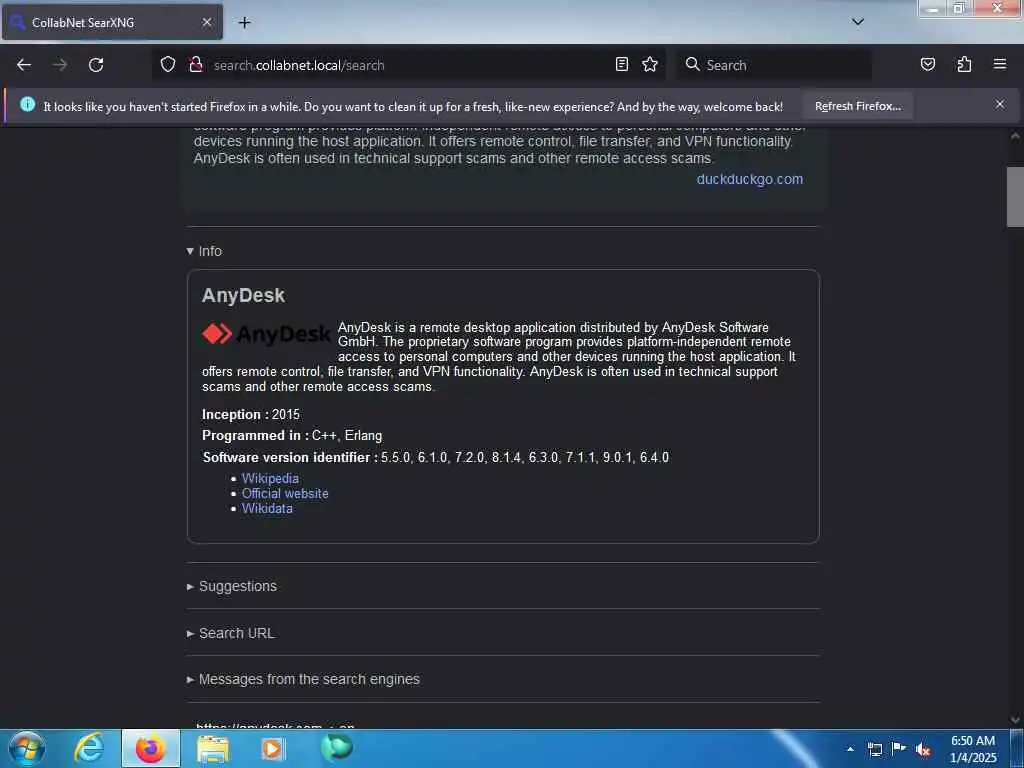Click the Software version identifier line

(436, 457)
